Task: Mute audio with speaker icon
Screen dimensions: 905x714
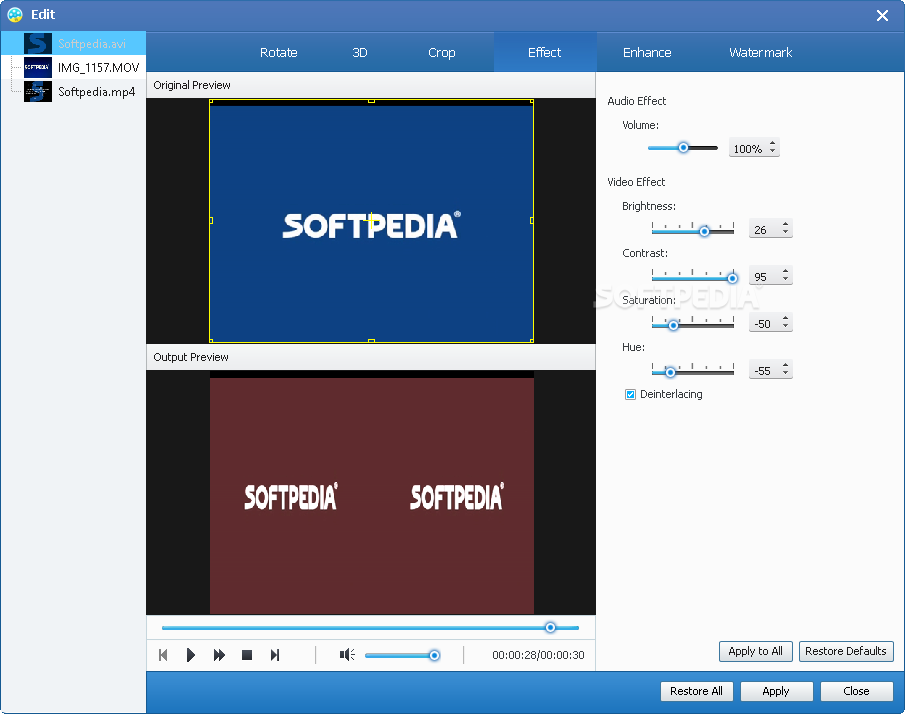Action: tap(347, 655)
